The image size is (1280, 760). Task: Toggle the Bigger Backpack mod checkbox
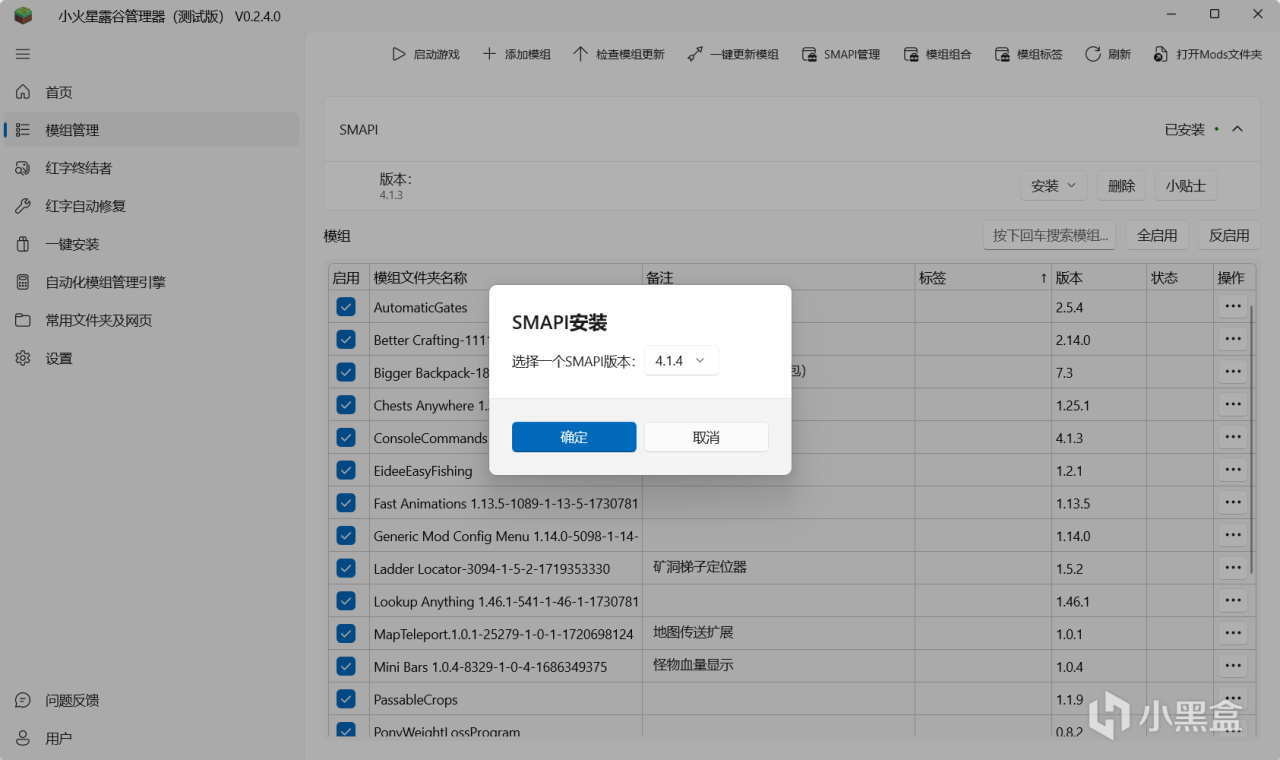(x=346, y=372)
